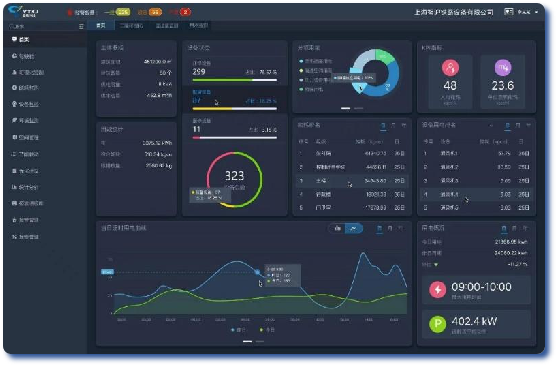Switch to the 首页 tab in tab bar
557x365 pixels.
point(101,26)
